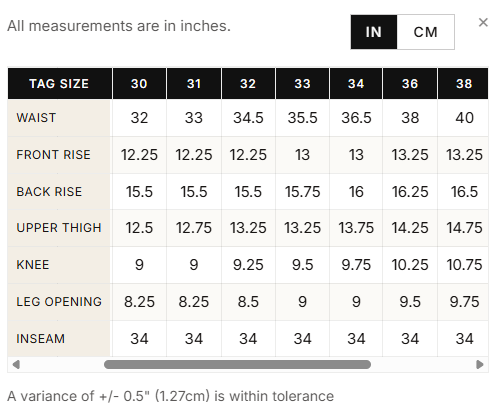Click the TAG SIZE header cell
Viewport: 499px width, 412px height.
[59, 84]
